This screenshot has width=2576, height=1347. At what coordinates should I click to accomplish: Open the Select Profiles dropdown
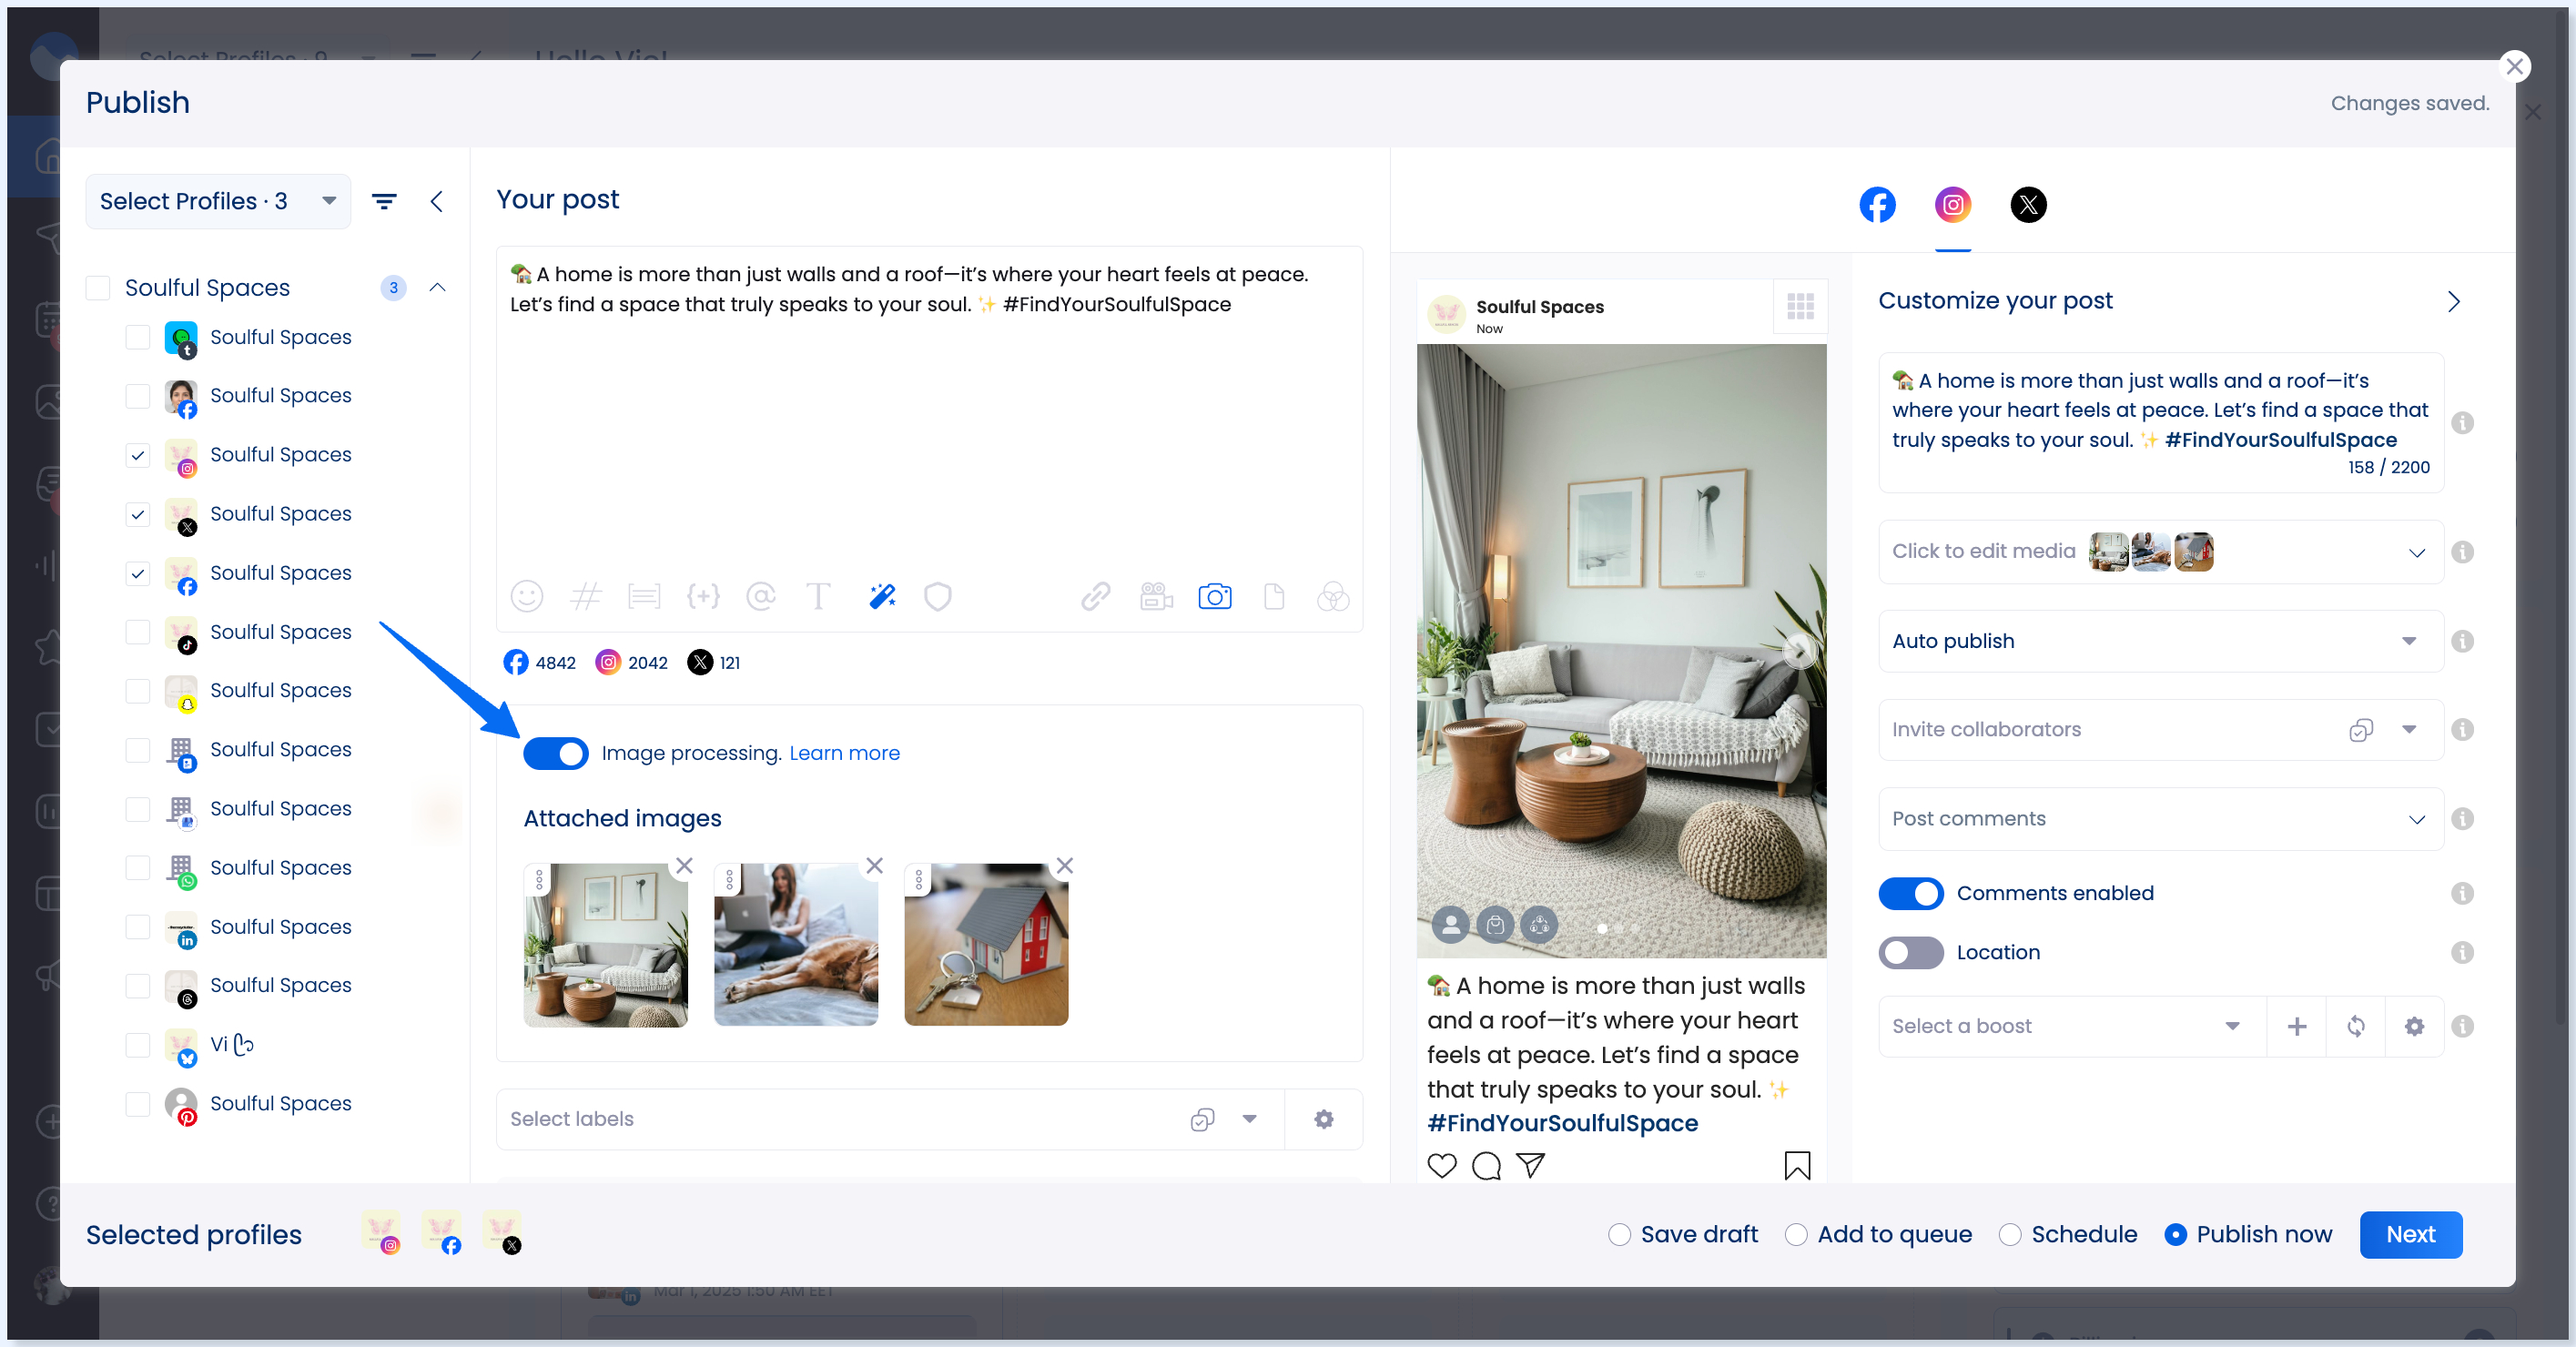coord(218,201)
